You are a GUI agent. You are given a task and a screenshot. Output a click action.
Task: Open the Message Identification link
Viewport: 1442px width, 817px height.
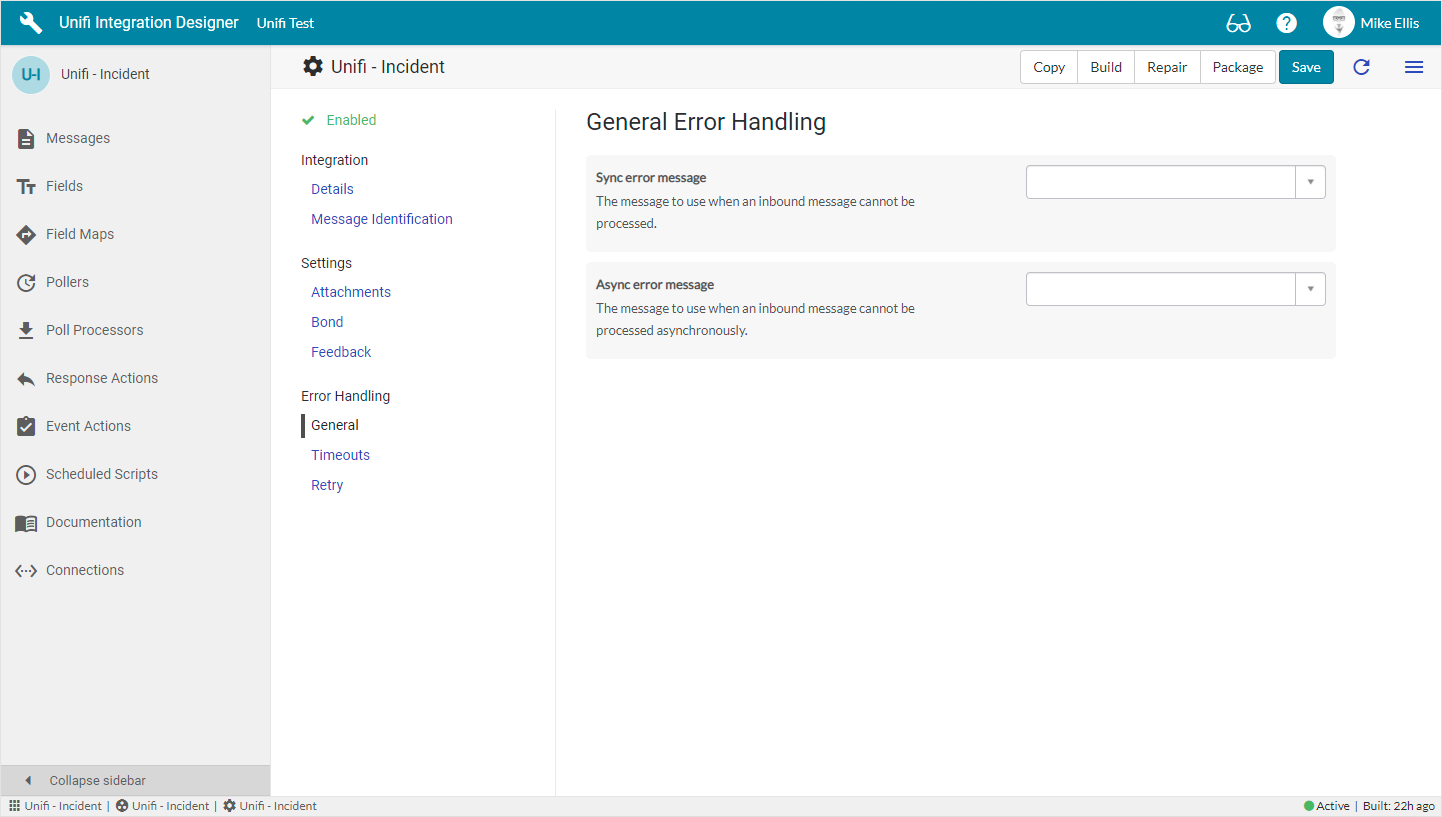coord(381,219)
